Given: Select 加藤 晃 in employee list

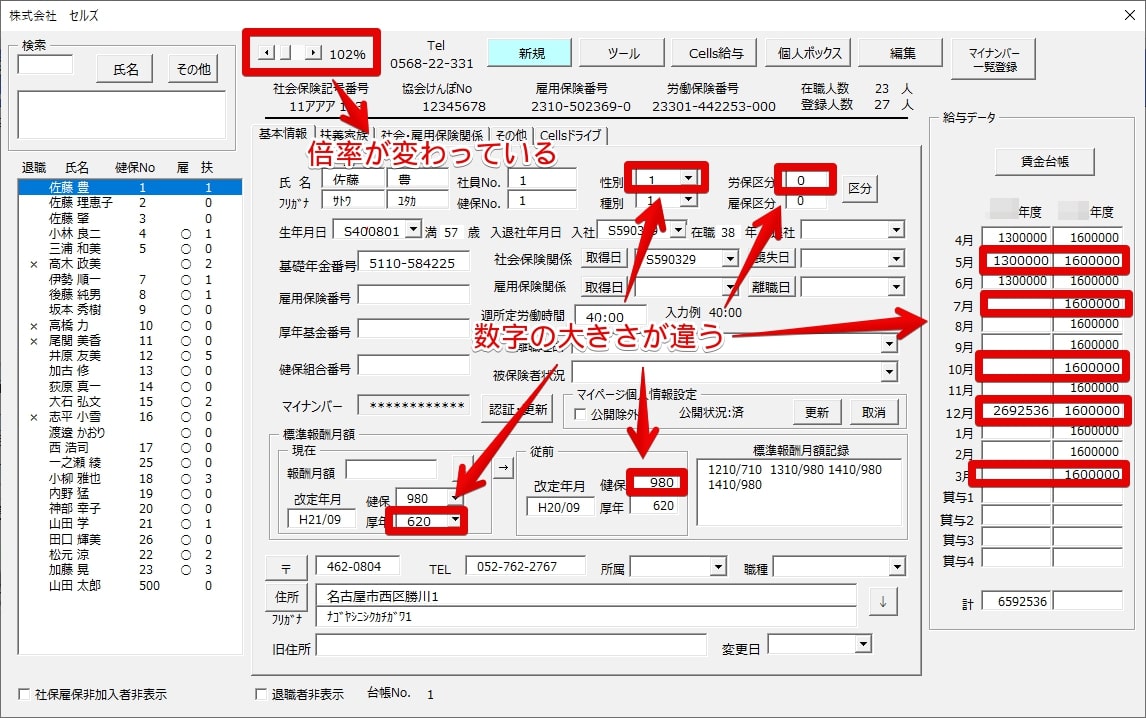Looking at the screenshot, I should click(x=129, y=570).
